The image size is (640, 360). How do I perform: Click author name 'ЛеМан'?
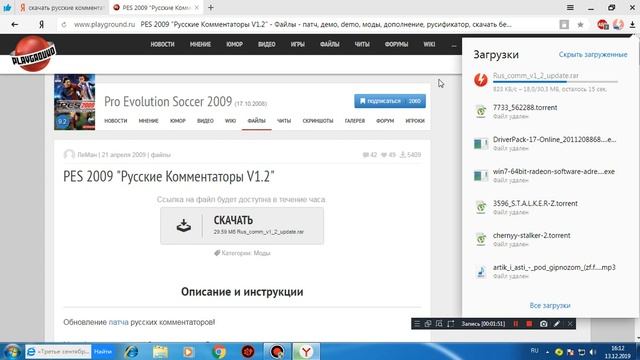[87, 155]
